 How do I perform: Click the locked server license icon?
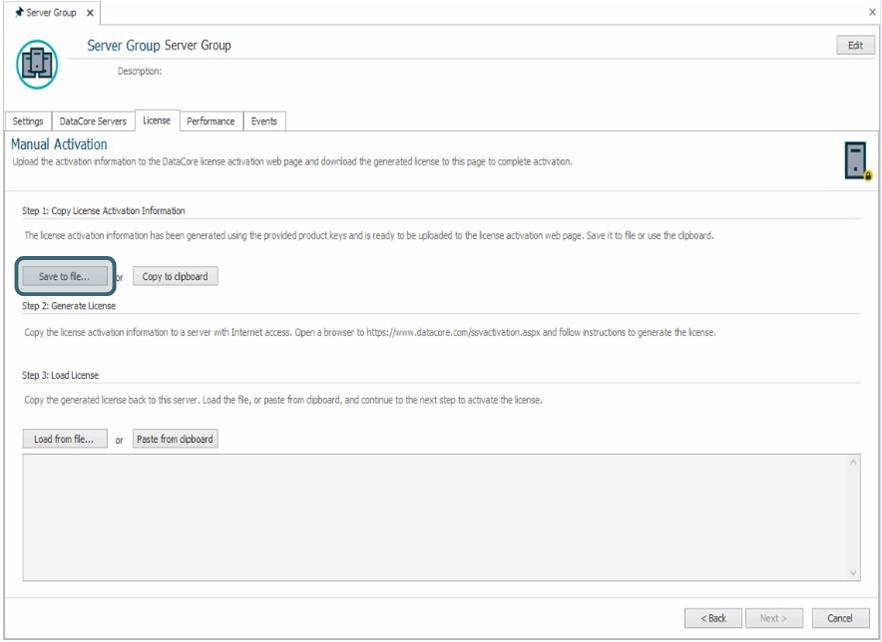pyautogui.click(x=856, y=161)
